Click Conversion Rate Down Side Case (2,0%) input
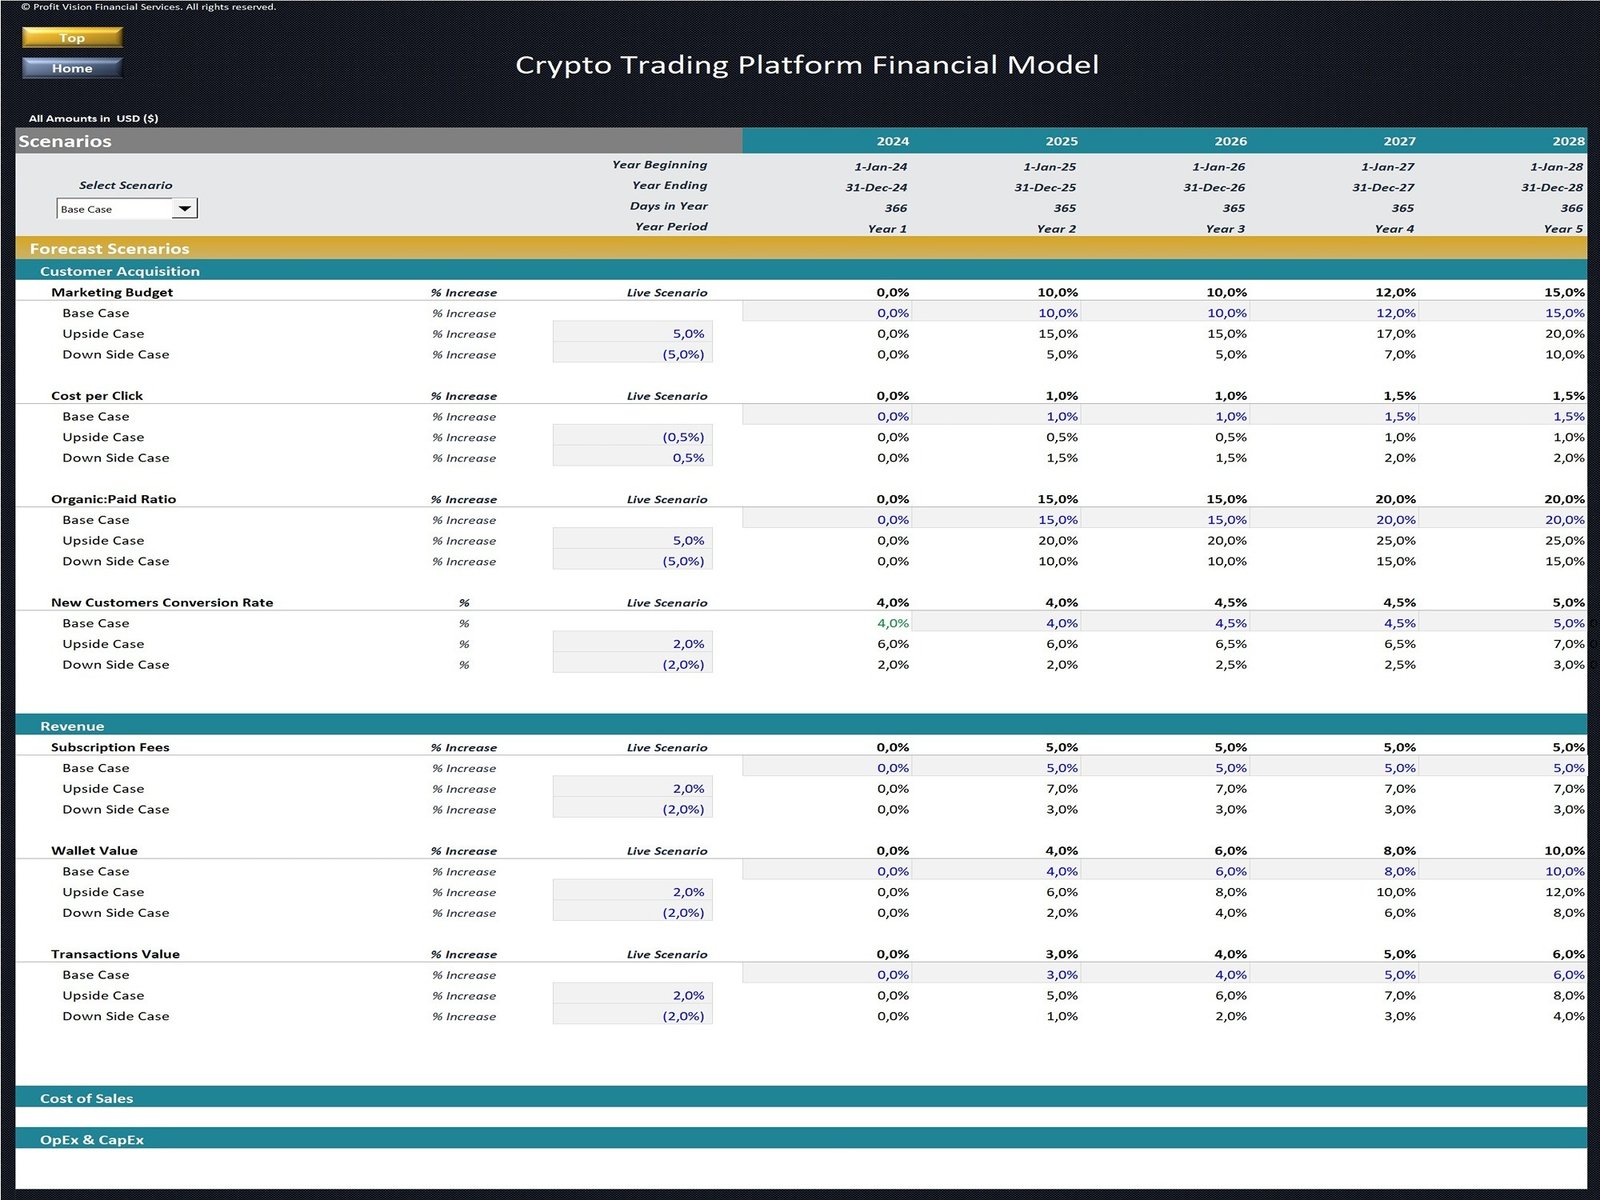Image resolution: width=1600 pixels, height=1200 pixels. click(633, 665)
